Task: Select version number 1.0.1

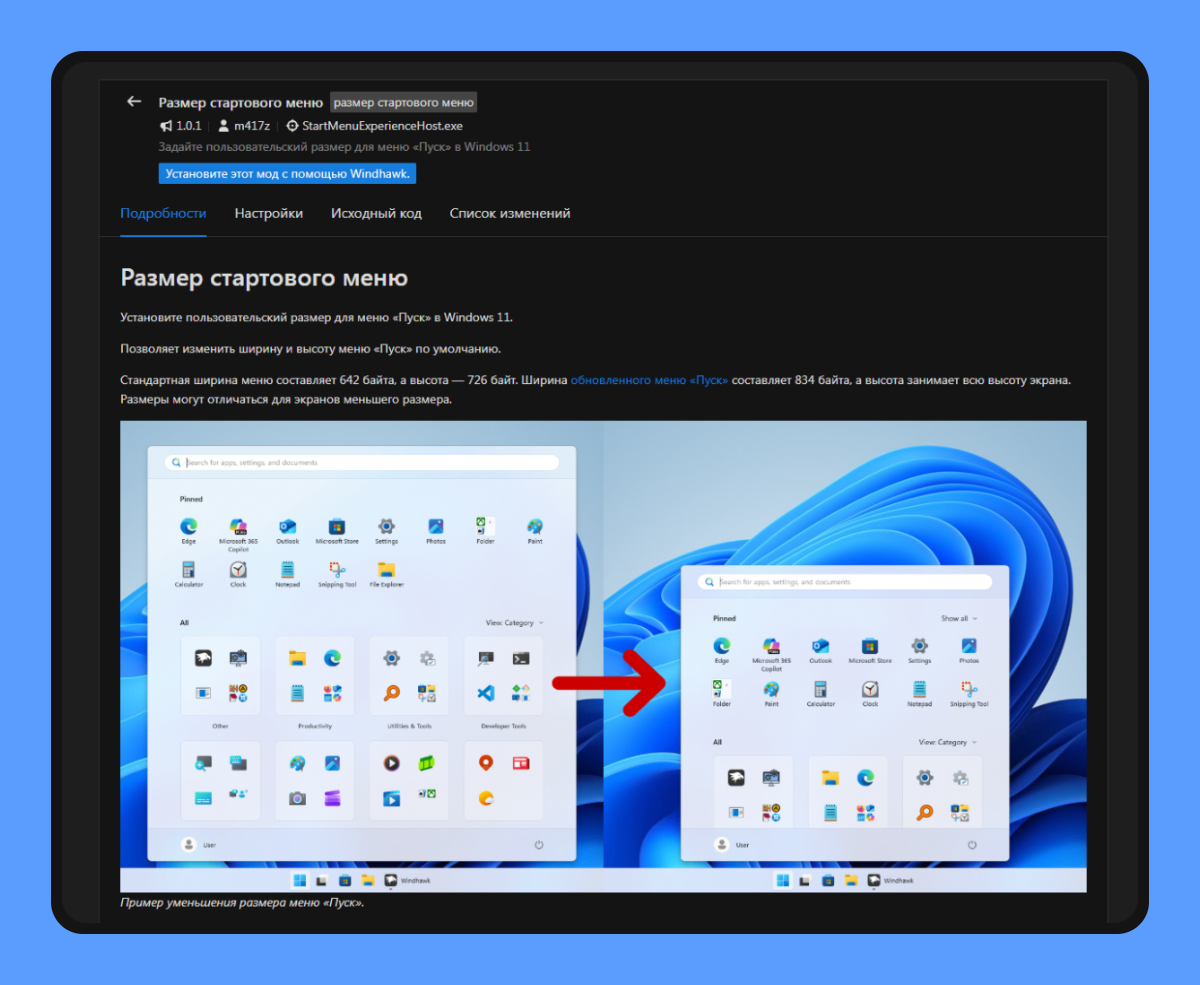Action: (189, 126)
